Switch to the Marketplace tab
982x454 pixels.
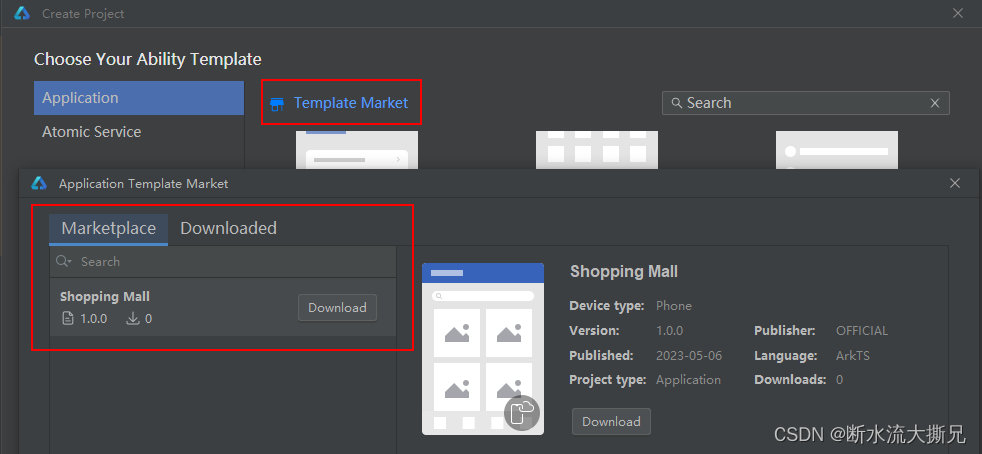coord(108,228)
